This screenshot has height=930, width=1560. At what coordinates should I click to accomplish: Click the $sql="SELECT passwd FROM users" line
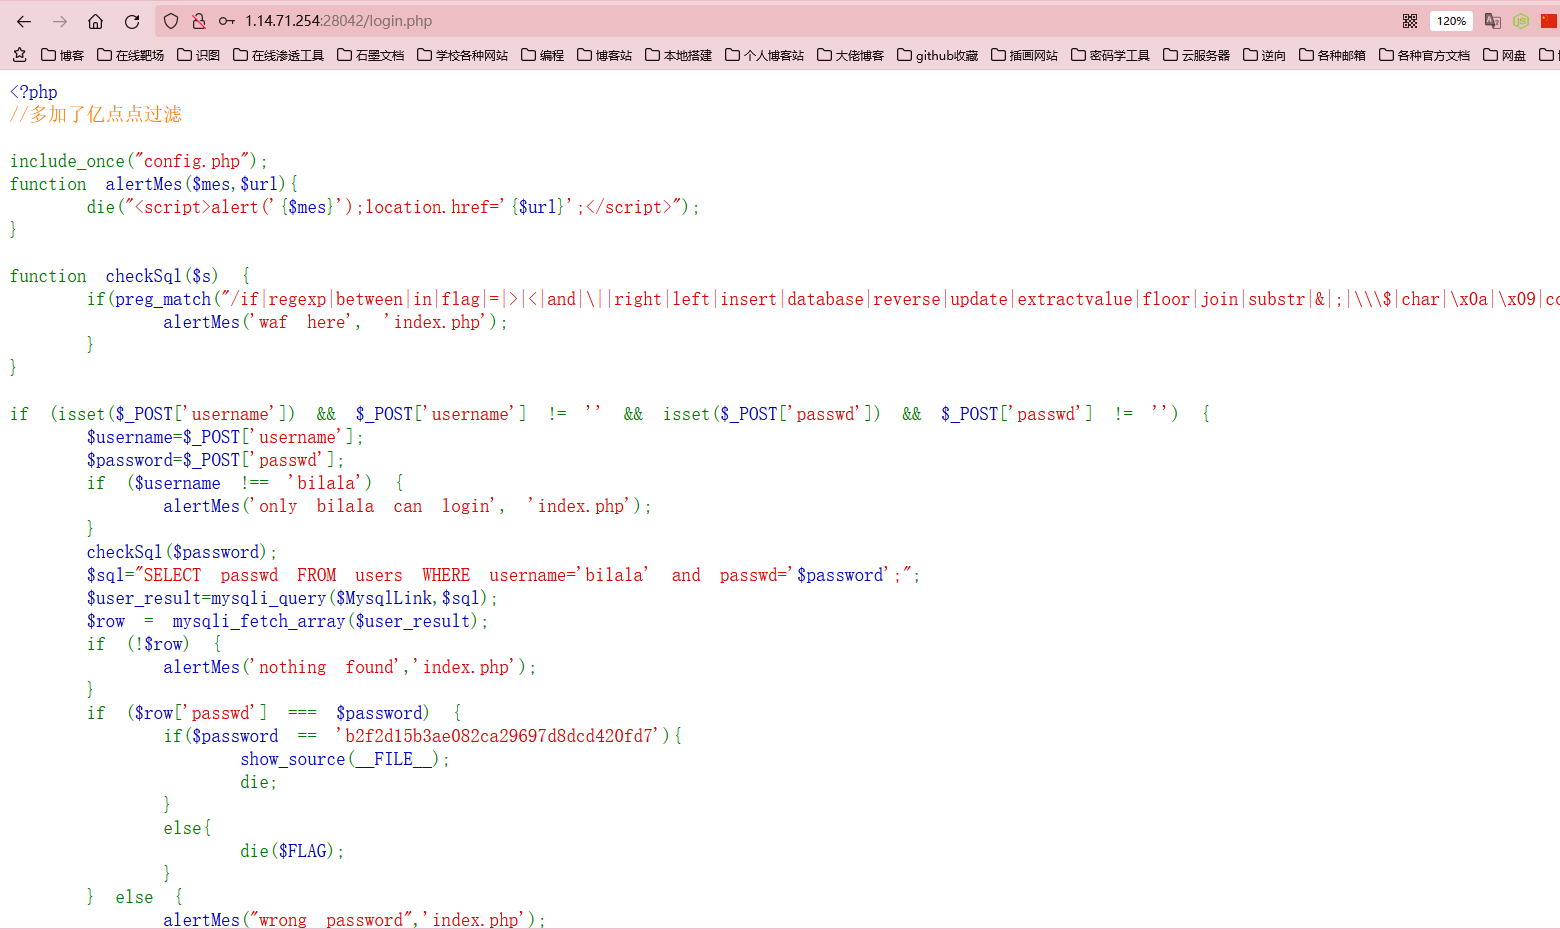tap(503, 575)
